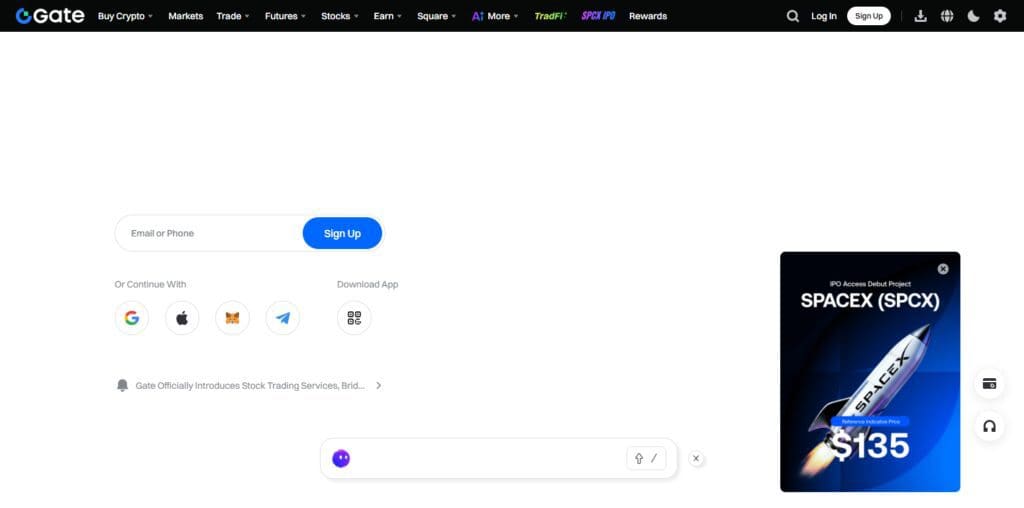This screenshot has height=508, width=1024.
Task: Click the AI assistant text input
Action: (488, 458)
